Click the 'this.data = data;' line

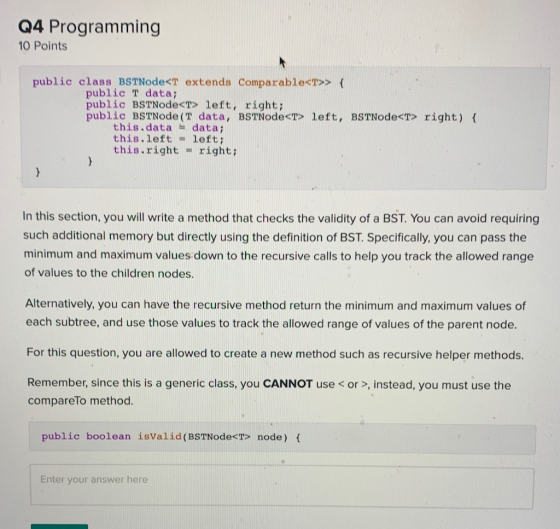[x=169, y=128]
